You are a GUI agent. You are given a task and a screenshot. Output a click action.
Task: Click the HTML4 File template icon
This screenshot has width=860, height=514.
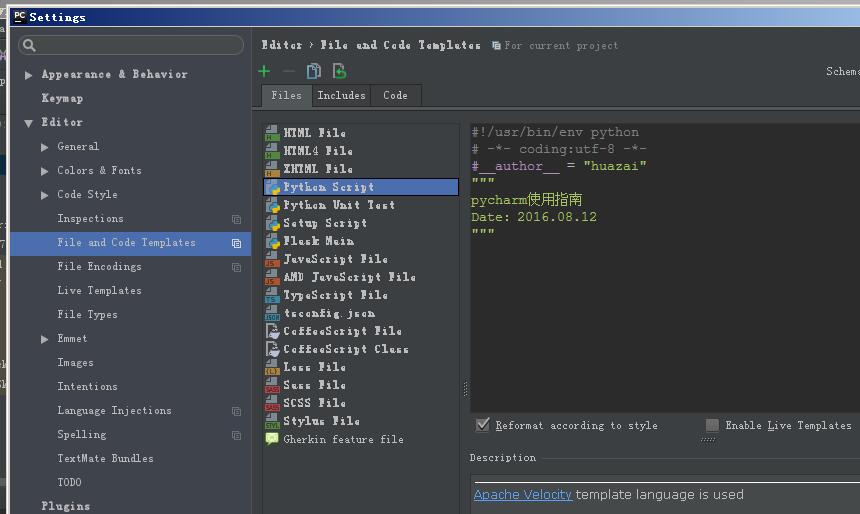272,151
